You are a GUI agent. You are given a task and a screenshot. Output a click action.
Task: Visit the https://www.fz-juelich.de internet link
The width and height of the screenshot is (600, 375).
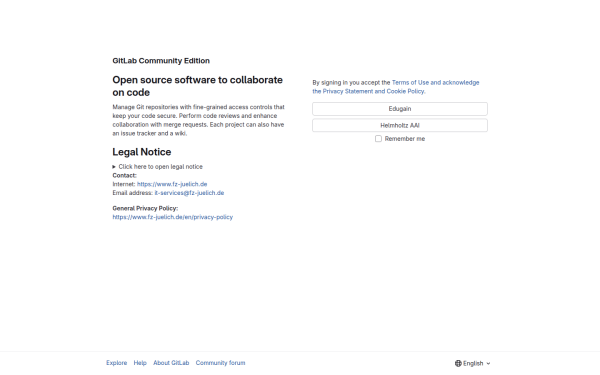(172, 184)
